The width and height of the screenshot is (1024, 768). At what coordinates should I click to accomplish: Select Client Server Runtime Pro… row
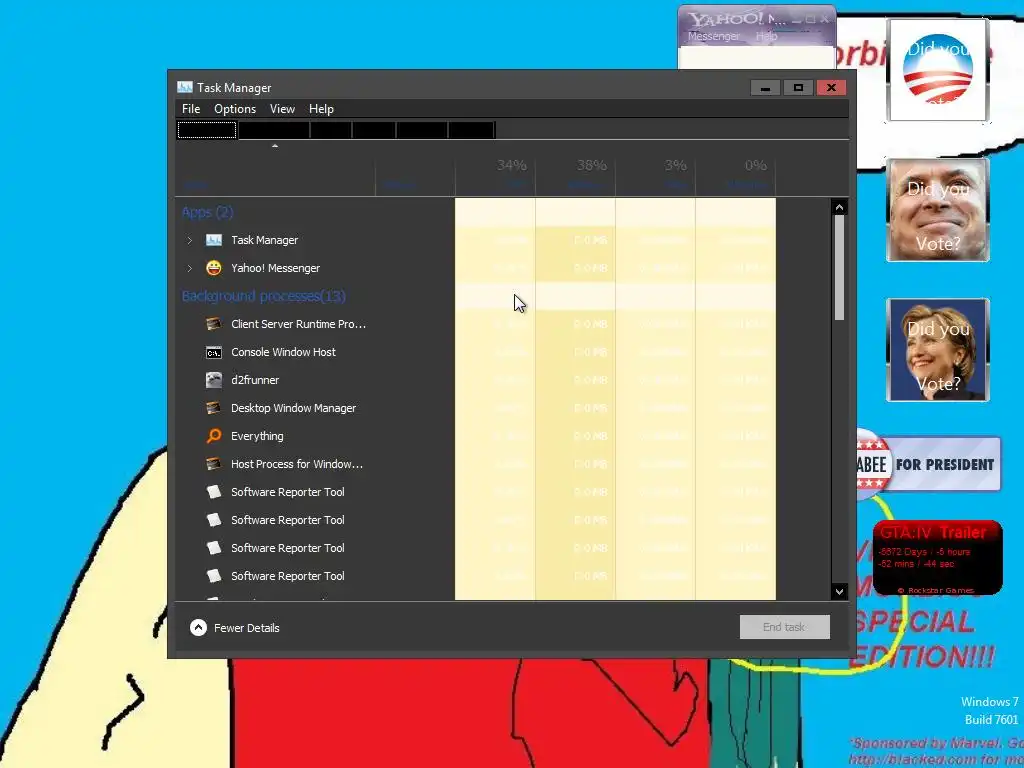coord(475,324)
